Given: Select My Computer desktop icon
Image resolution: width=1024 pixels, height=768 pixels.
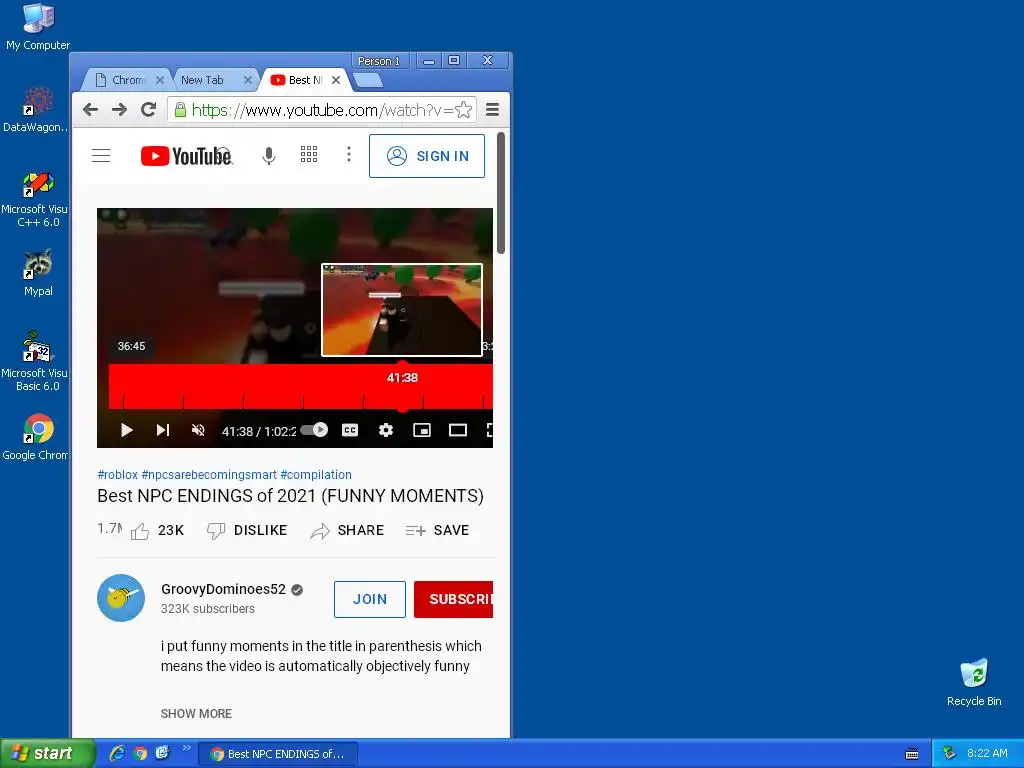Looking at the screenshot, I should [38, 26].
